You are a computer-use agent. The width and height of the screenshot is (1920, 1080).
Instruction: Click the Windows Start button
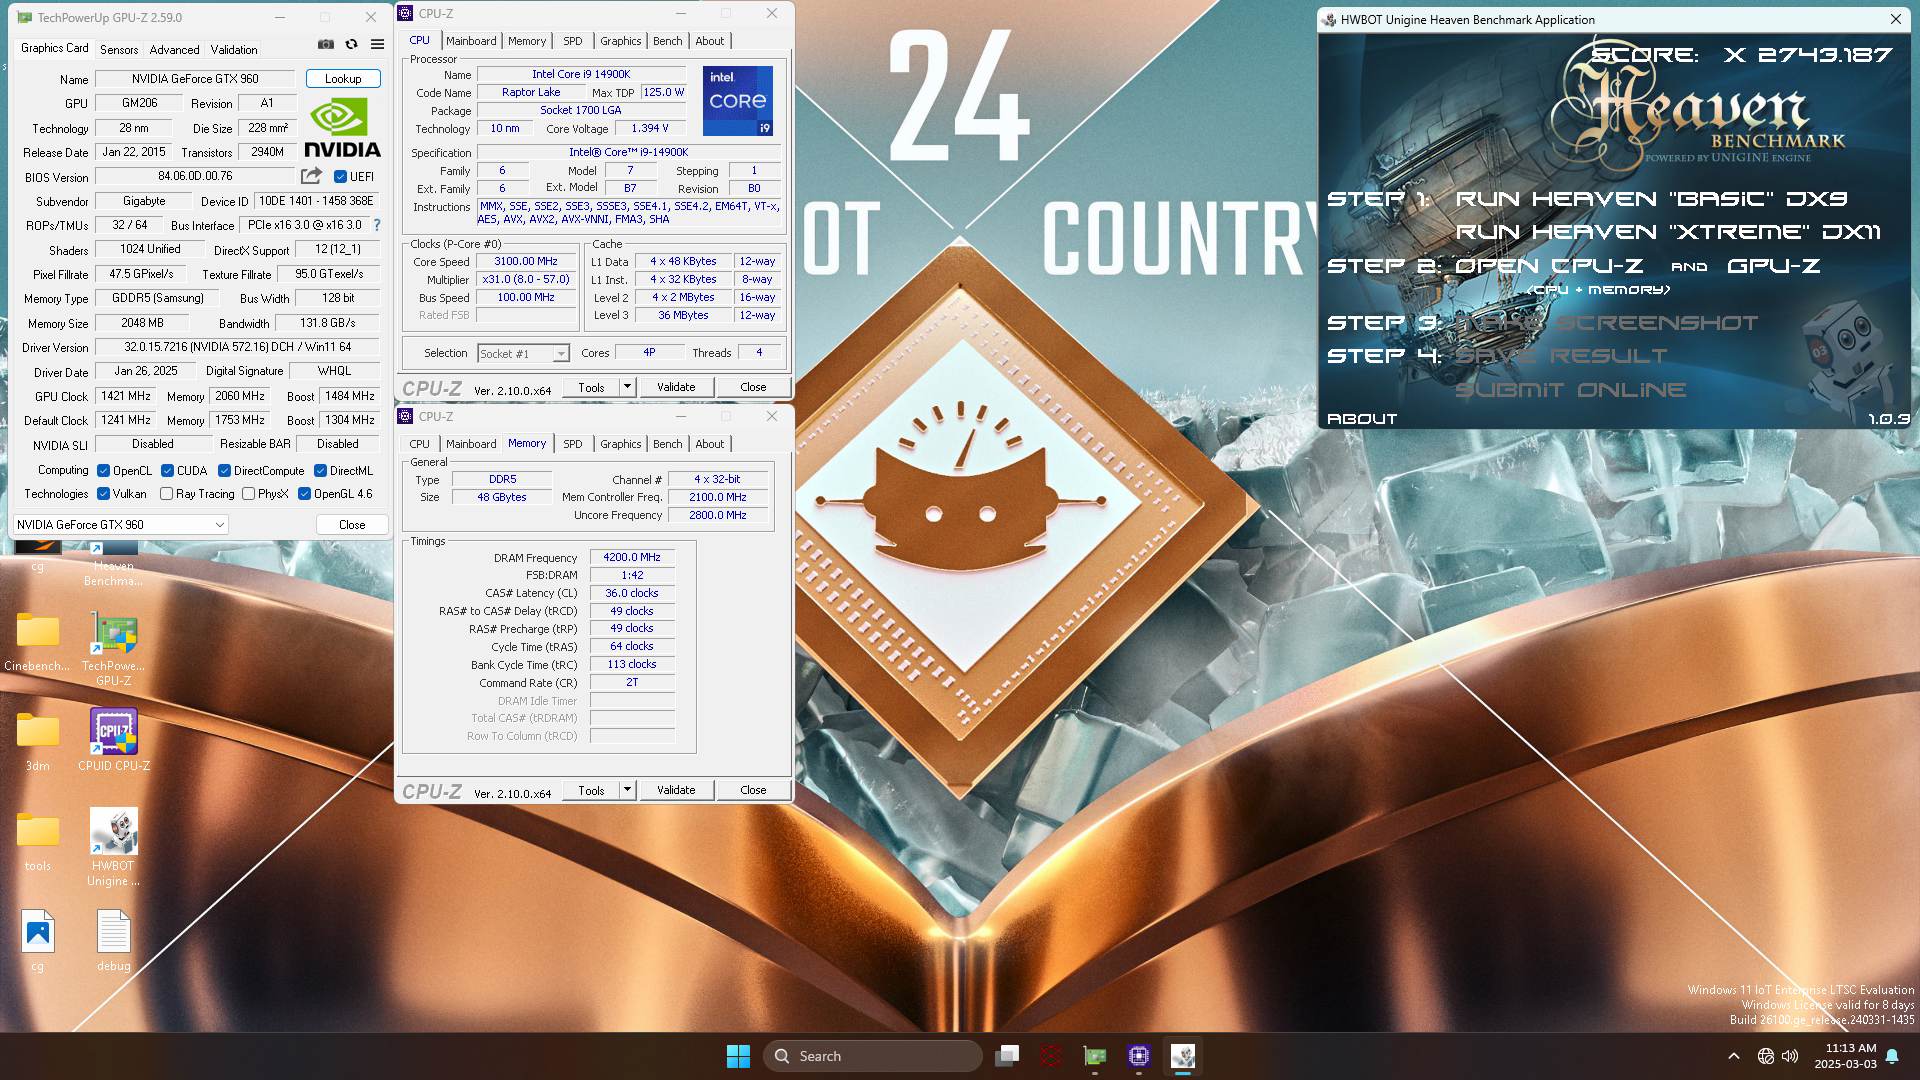(738, 1056)
